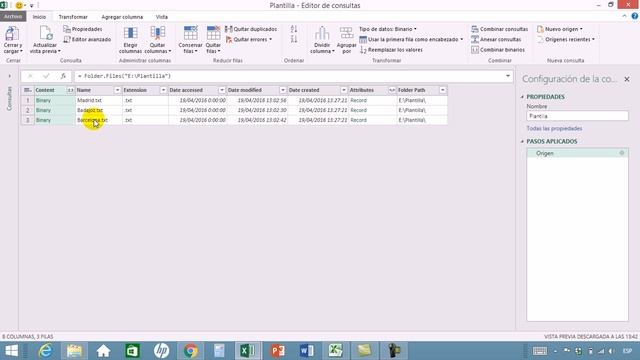Click the Windows Start button
Image resolution: width=640 pixels, height=360 pixels.
(12, 351)
